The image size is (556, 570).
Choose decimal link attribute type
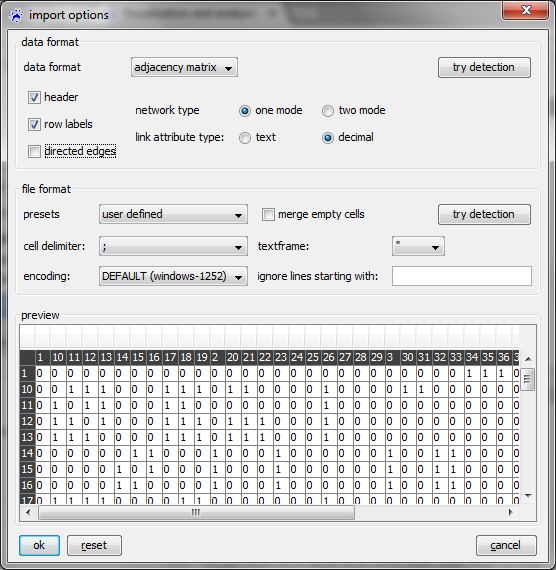[x=328, y=138]
